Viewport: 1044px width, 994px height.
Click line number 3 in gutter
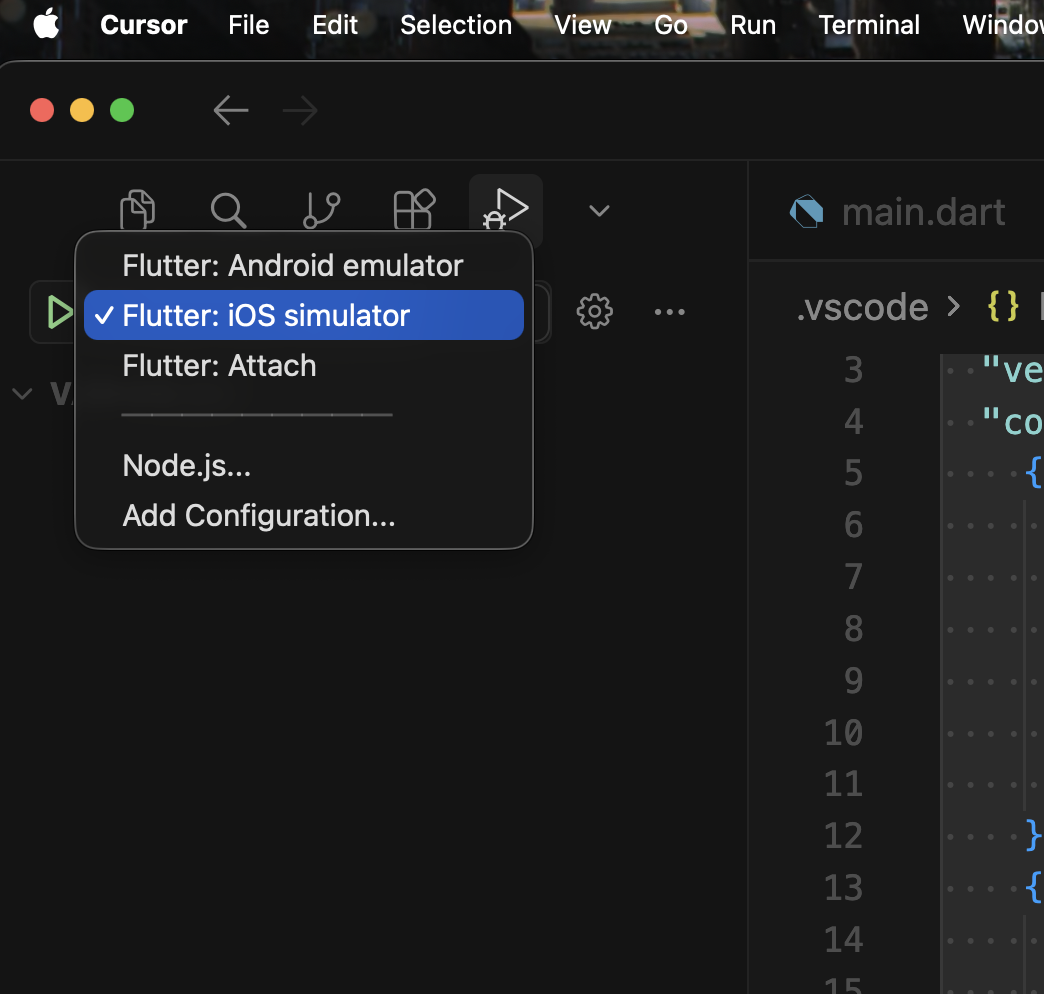[854, 370]
